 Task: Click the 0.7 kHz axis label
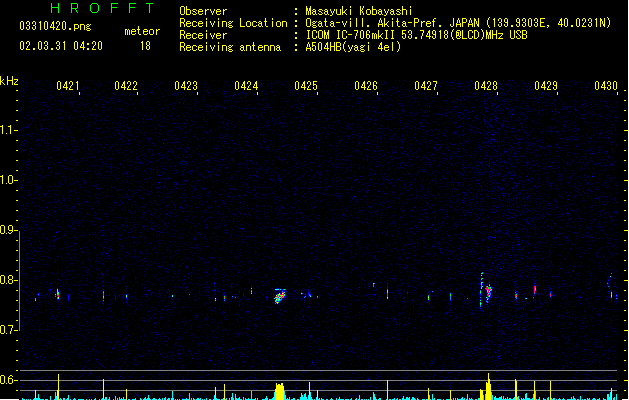pyautogui.click(x=8, y=330)
